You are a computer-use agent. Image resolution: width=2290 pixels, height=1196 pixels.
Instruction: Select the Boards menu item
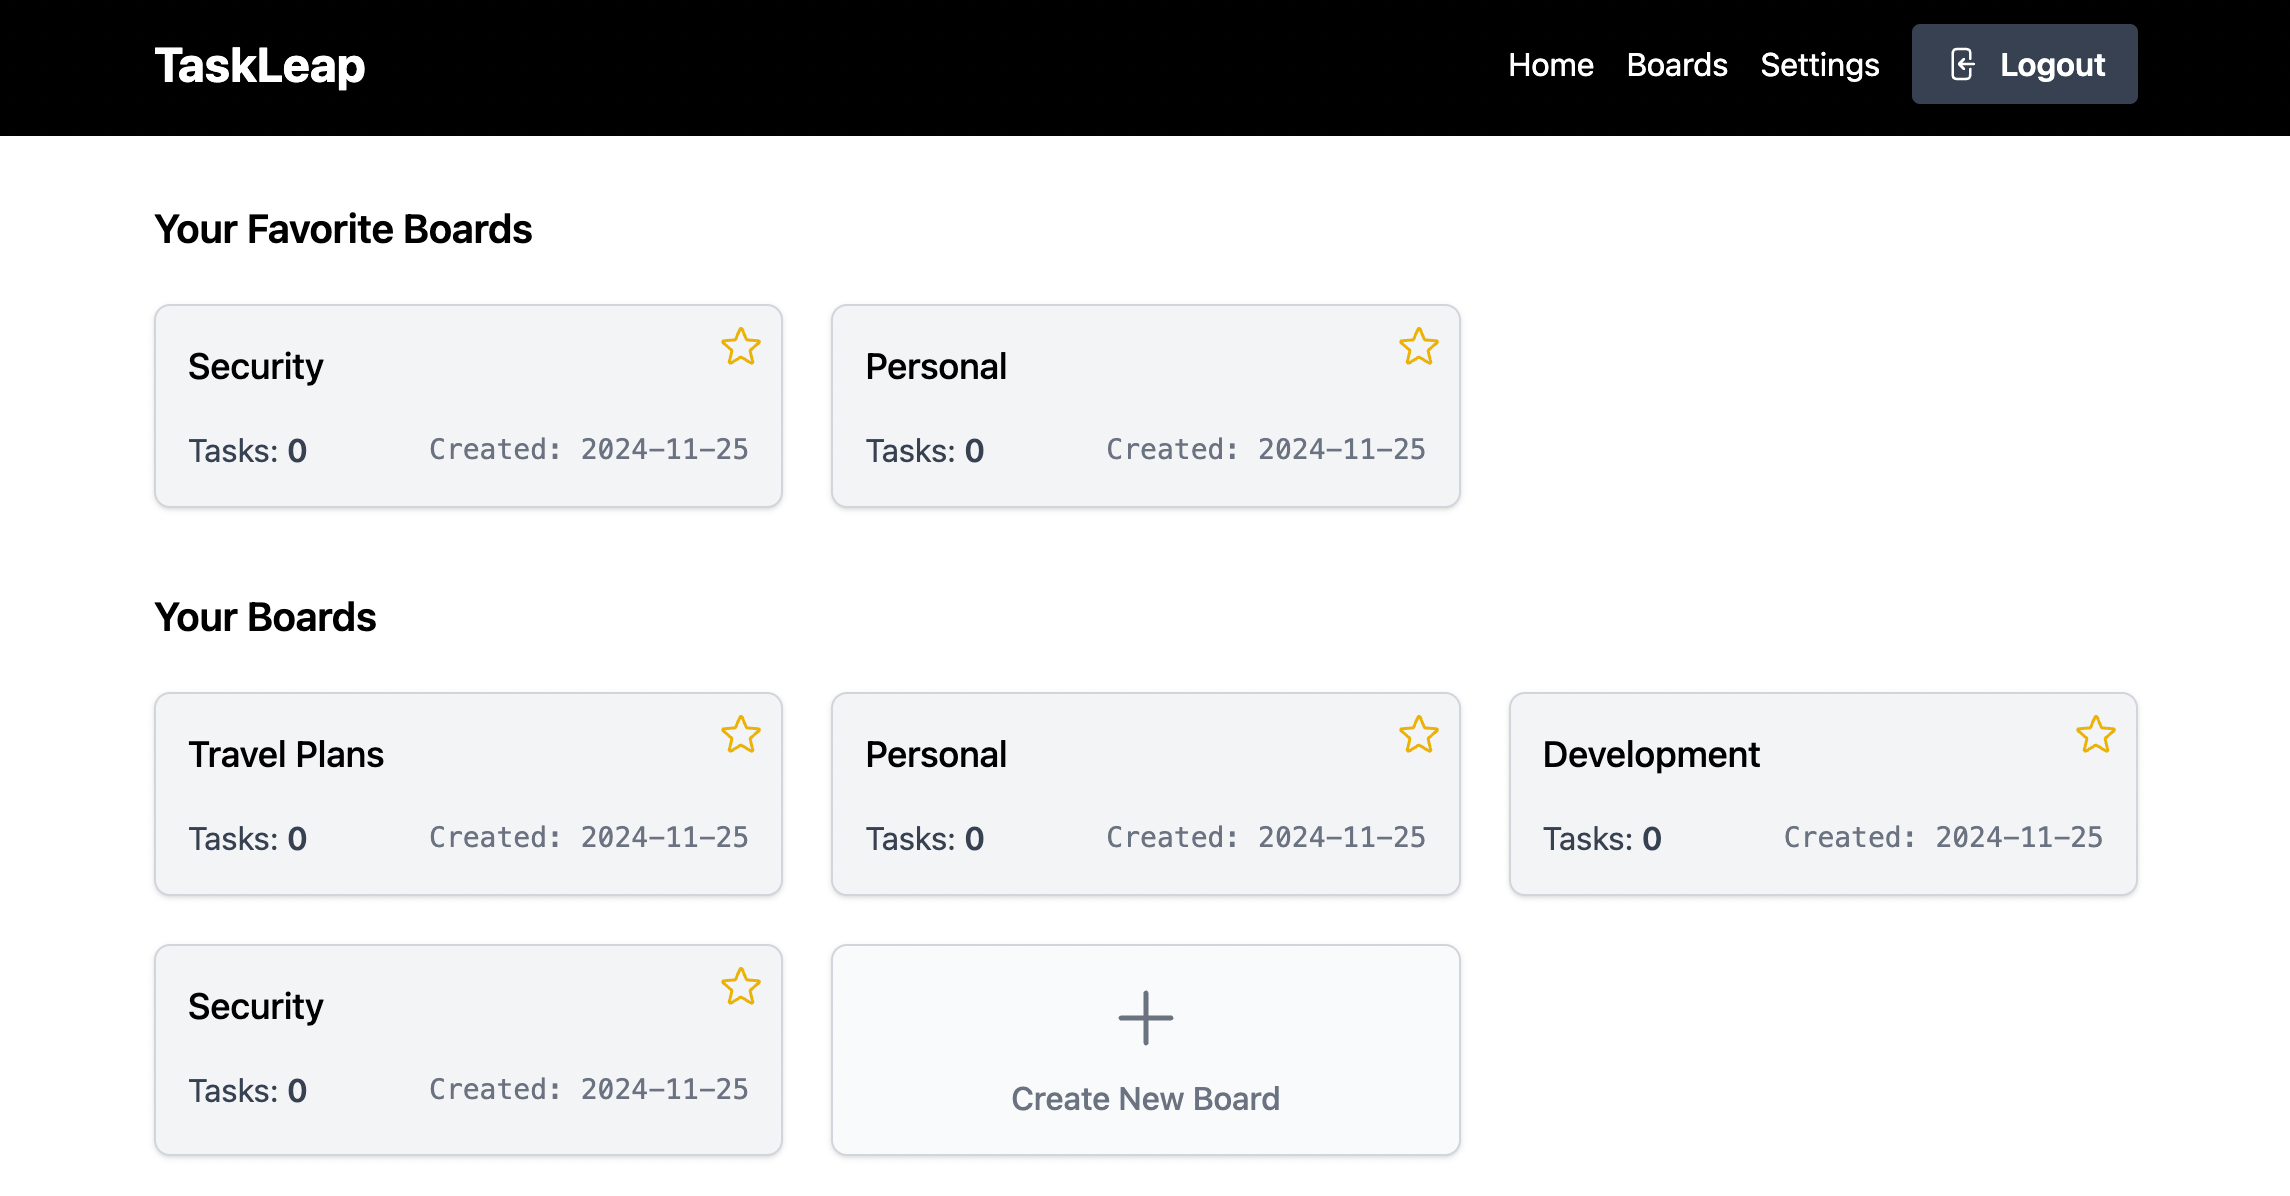point(1678,64)
